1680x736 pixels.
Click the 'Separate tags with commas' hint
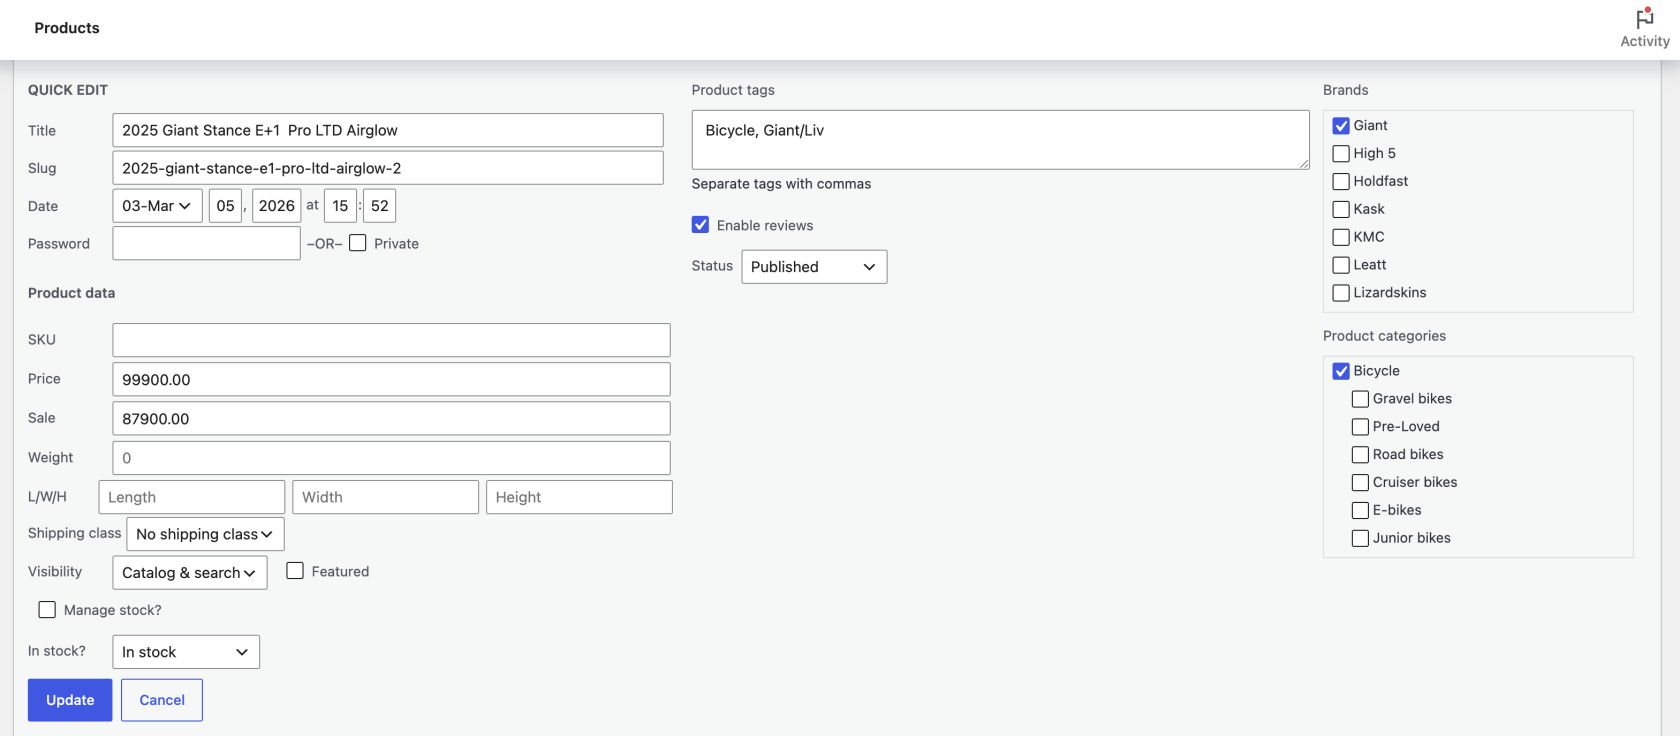[781, 184]
